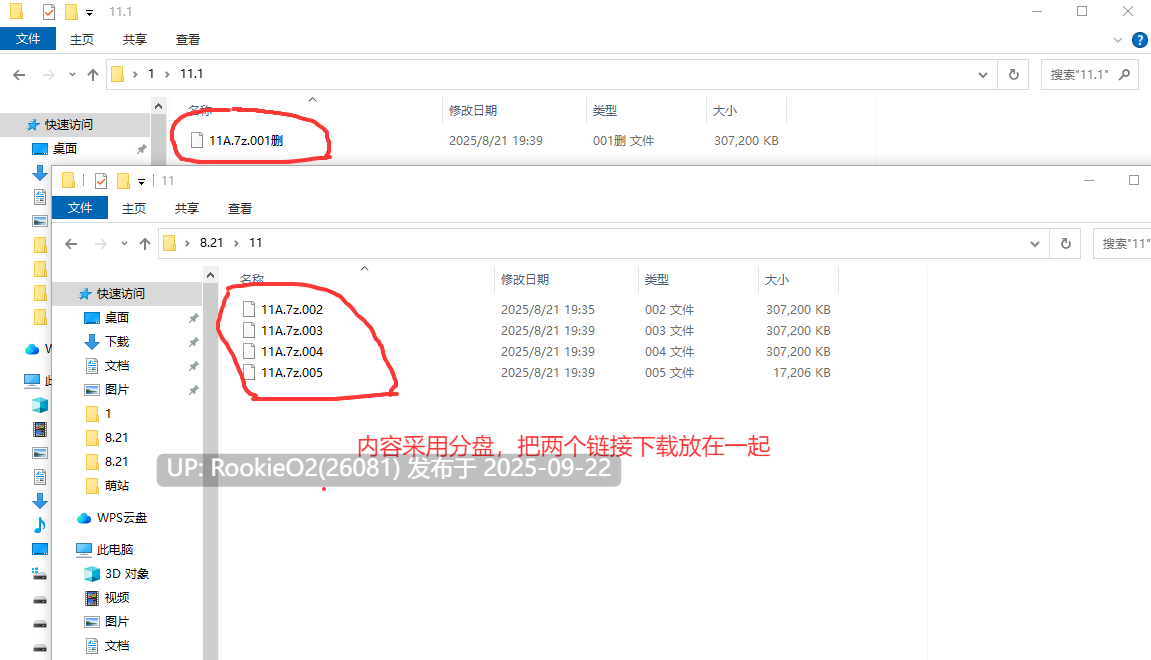Image resolution: width=1151 pixels, height=660 pixels.
Task: Sort by 类型 column in 11.1 window
Action: point(605,110)
